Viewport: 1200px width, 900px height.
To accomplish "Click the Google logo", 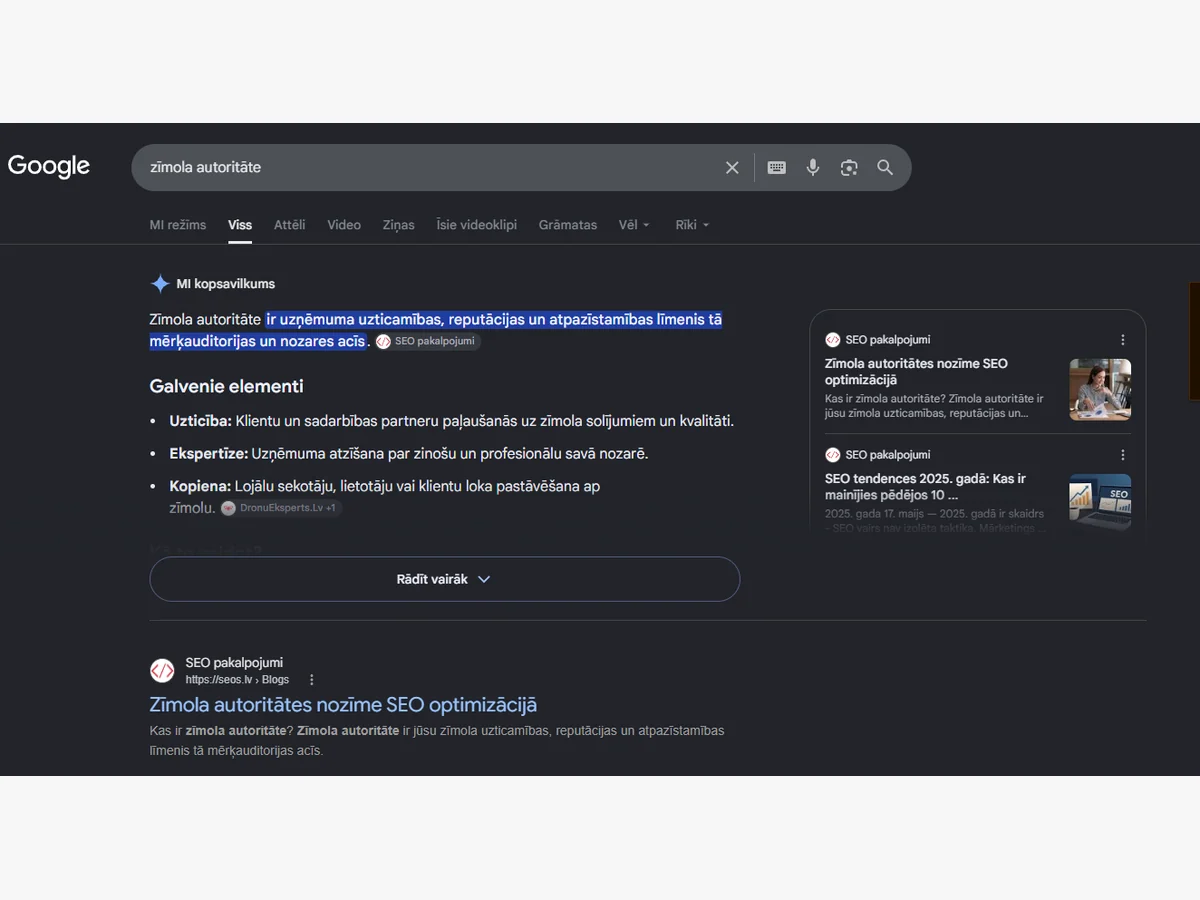I will coord(49,166).
